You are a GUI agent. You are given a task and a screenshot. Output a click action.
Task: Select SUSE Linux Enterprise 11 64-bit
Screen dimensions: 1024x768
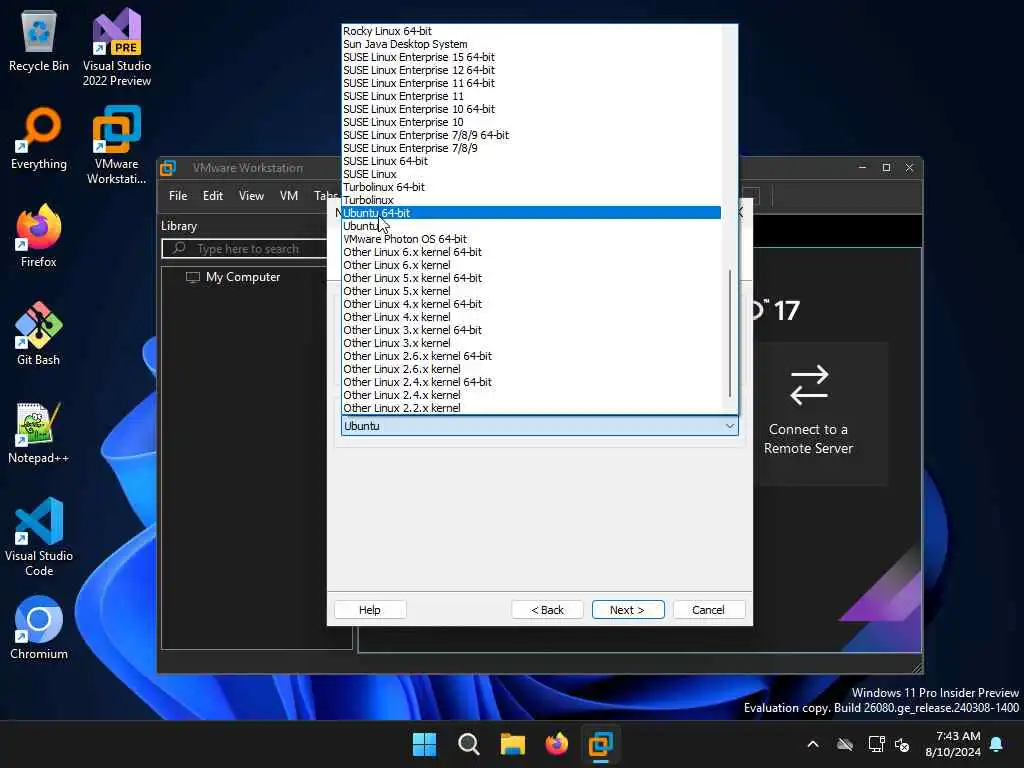click(x=531, y=83)
